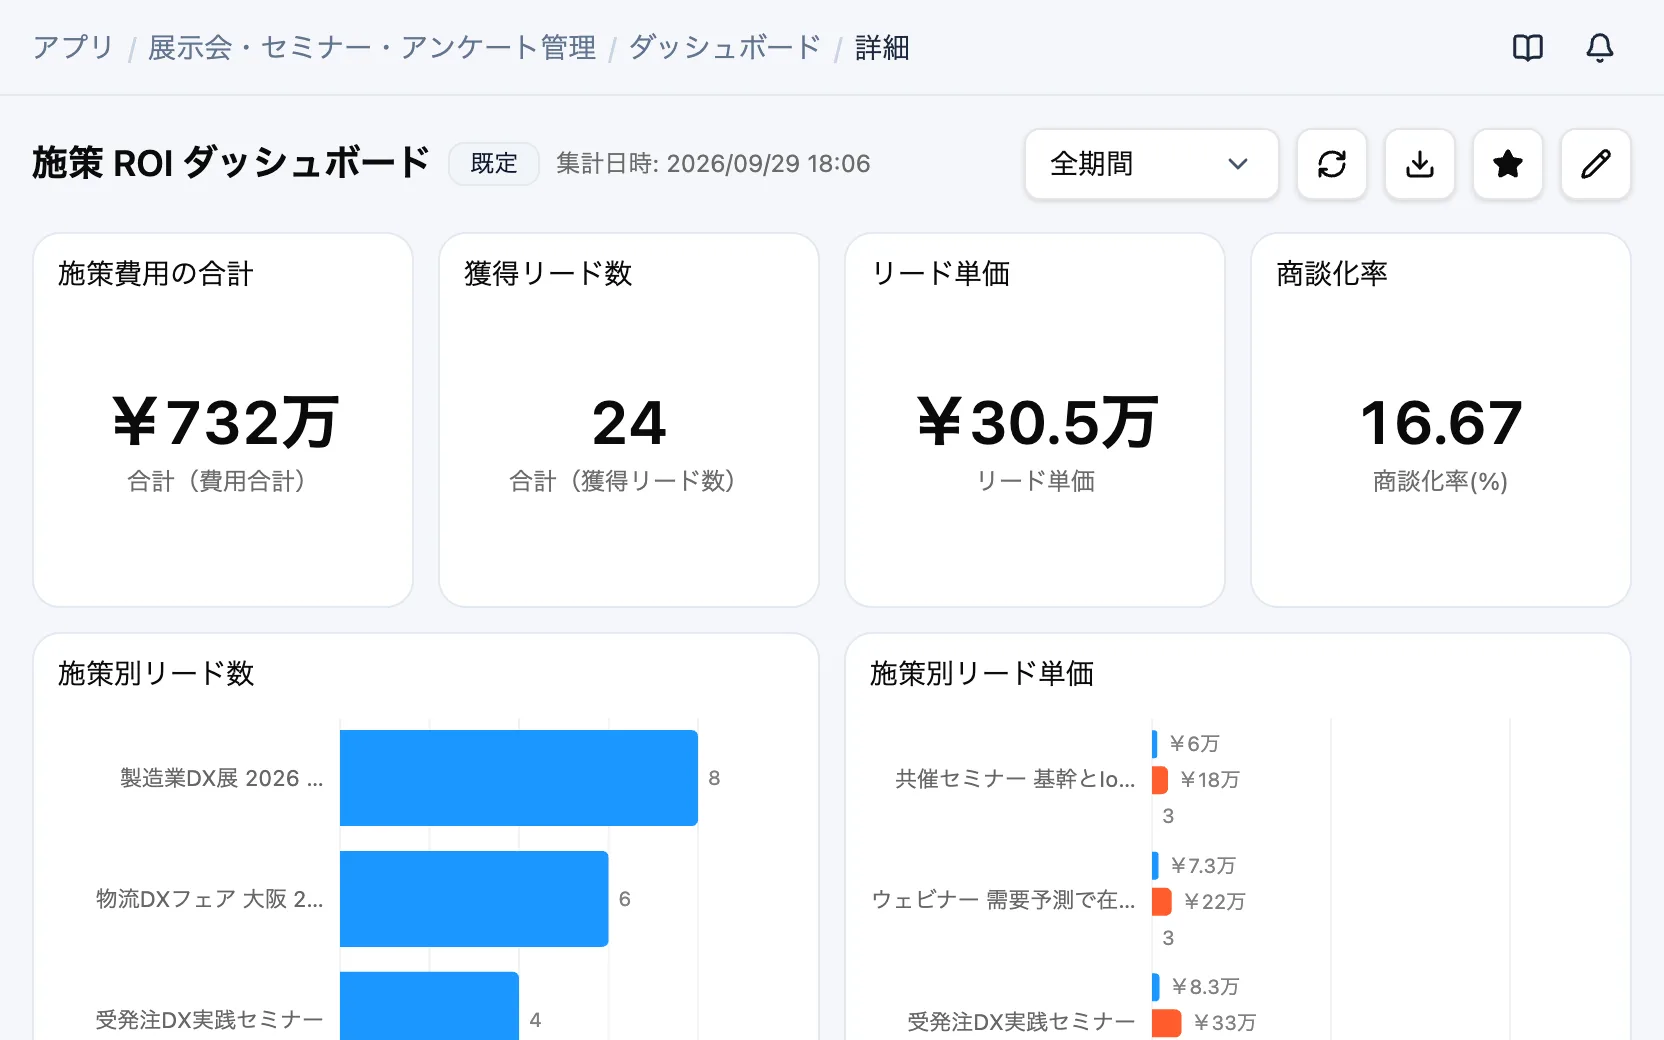Image resolution: width=1664 pixels, height=1040 pixels.
Task: Click the 施策別リード単価 chart title
Action: click(x=982, y=674)
